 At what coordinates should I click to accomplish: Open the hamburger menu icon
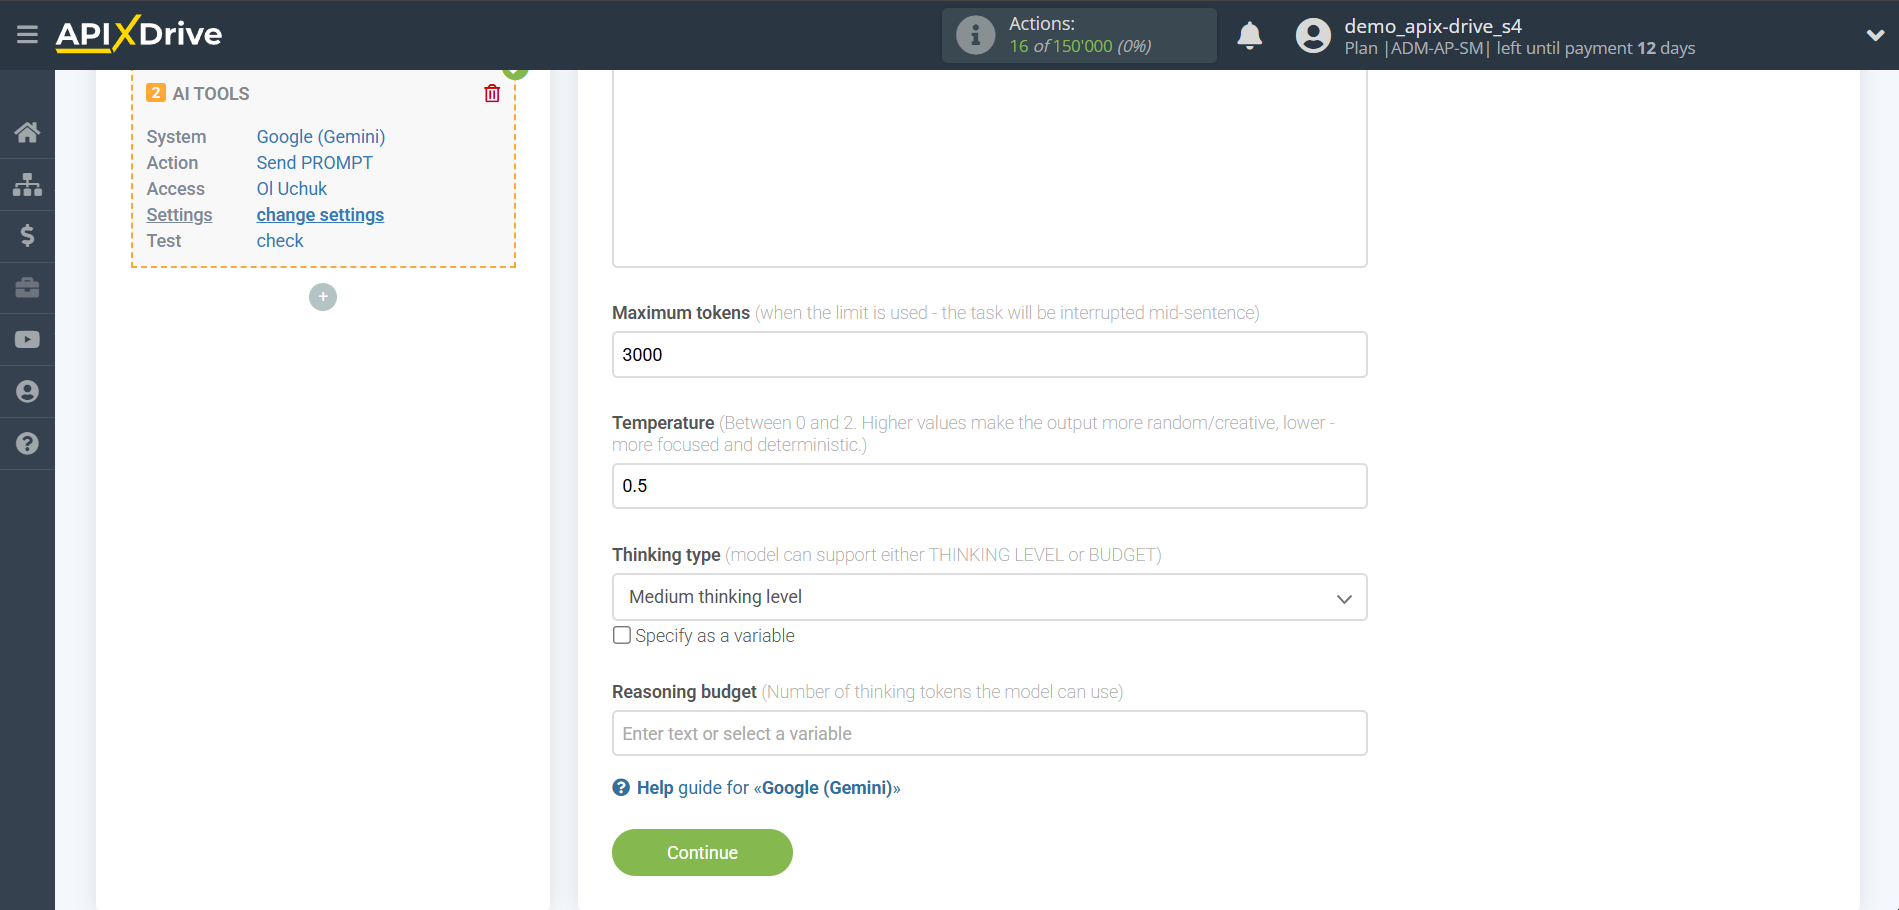27,35
